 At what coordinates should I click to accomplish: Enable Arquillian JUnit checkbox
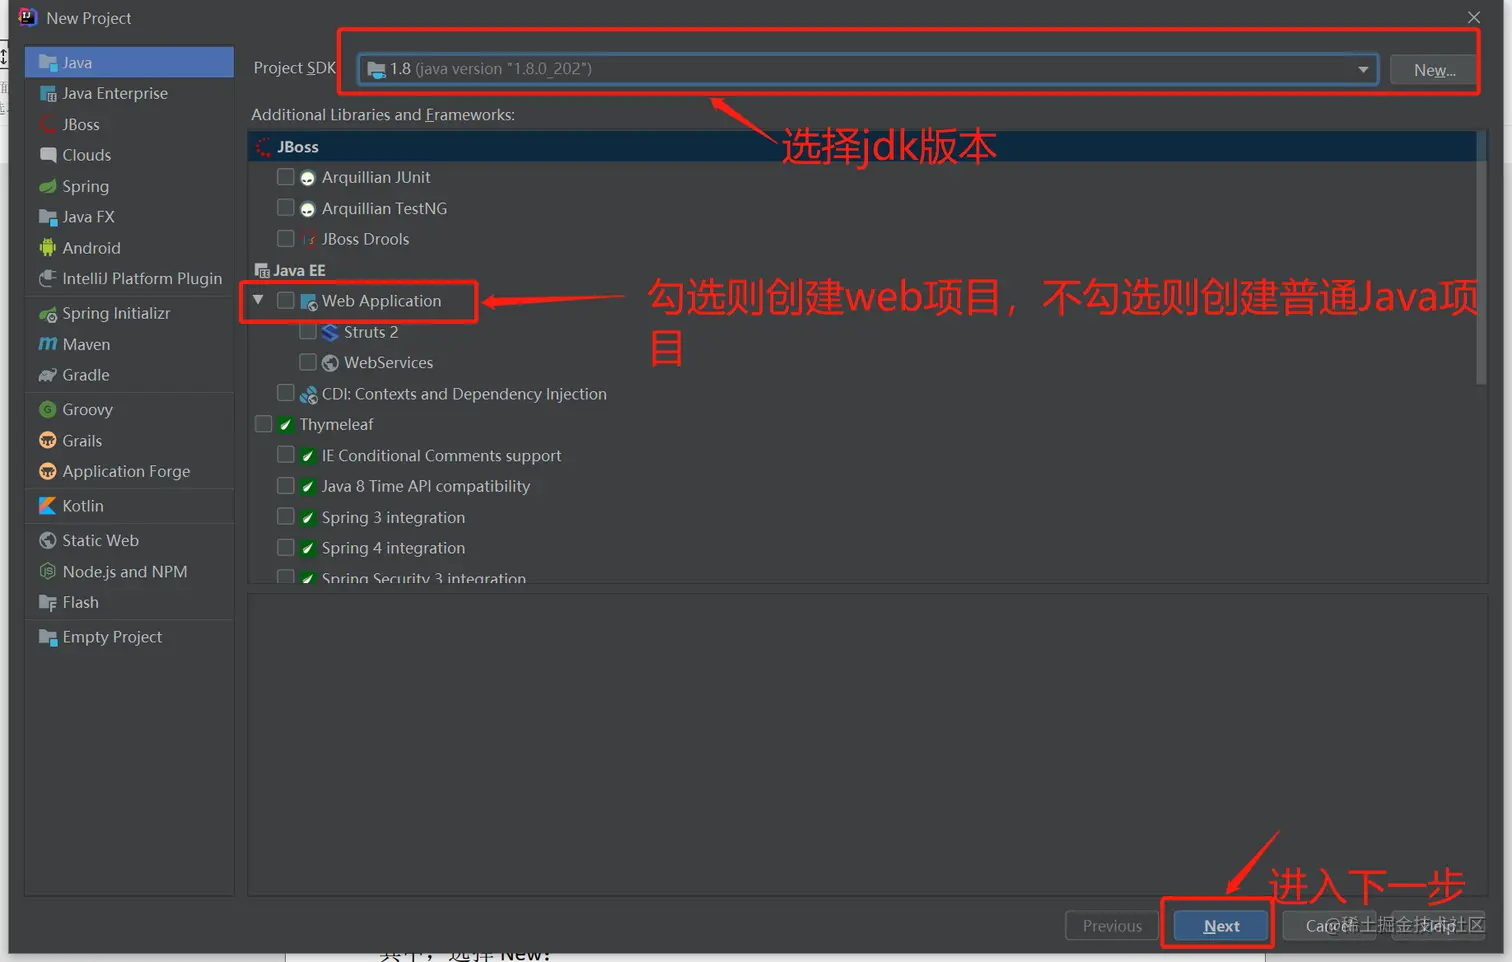click(286, 177)
